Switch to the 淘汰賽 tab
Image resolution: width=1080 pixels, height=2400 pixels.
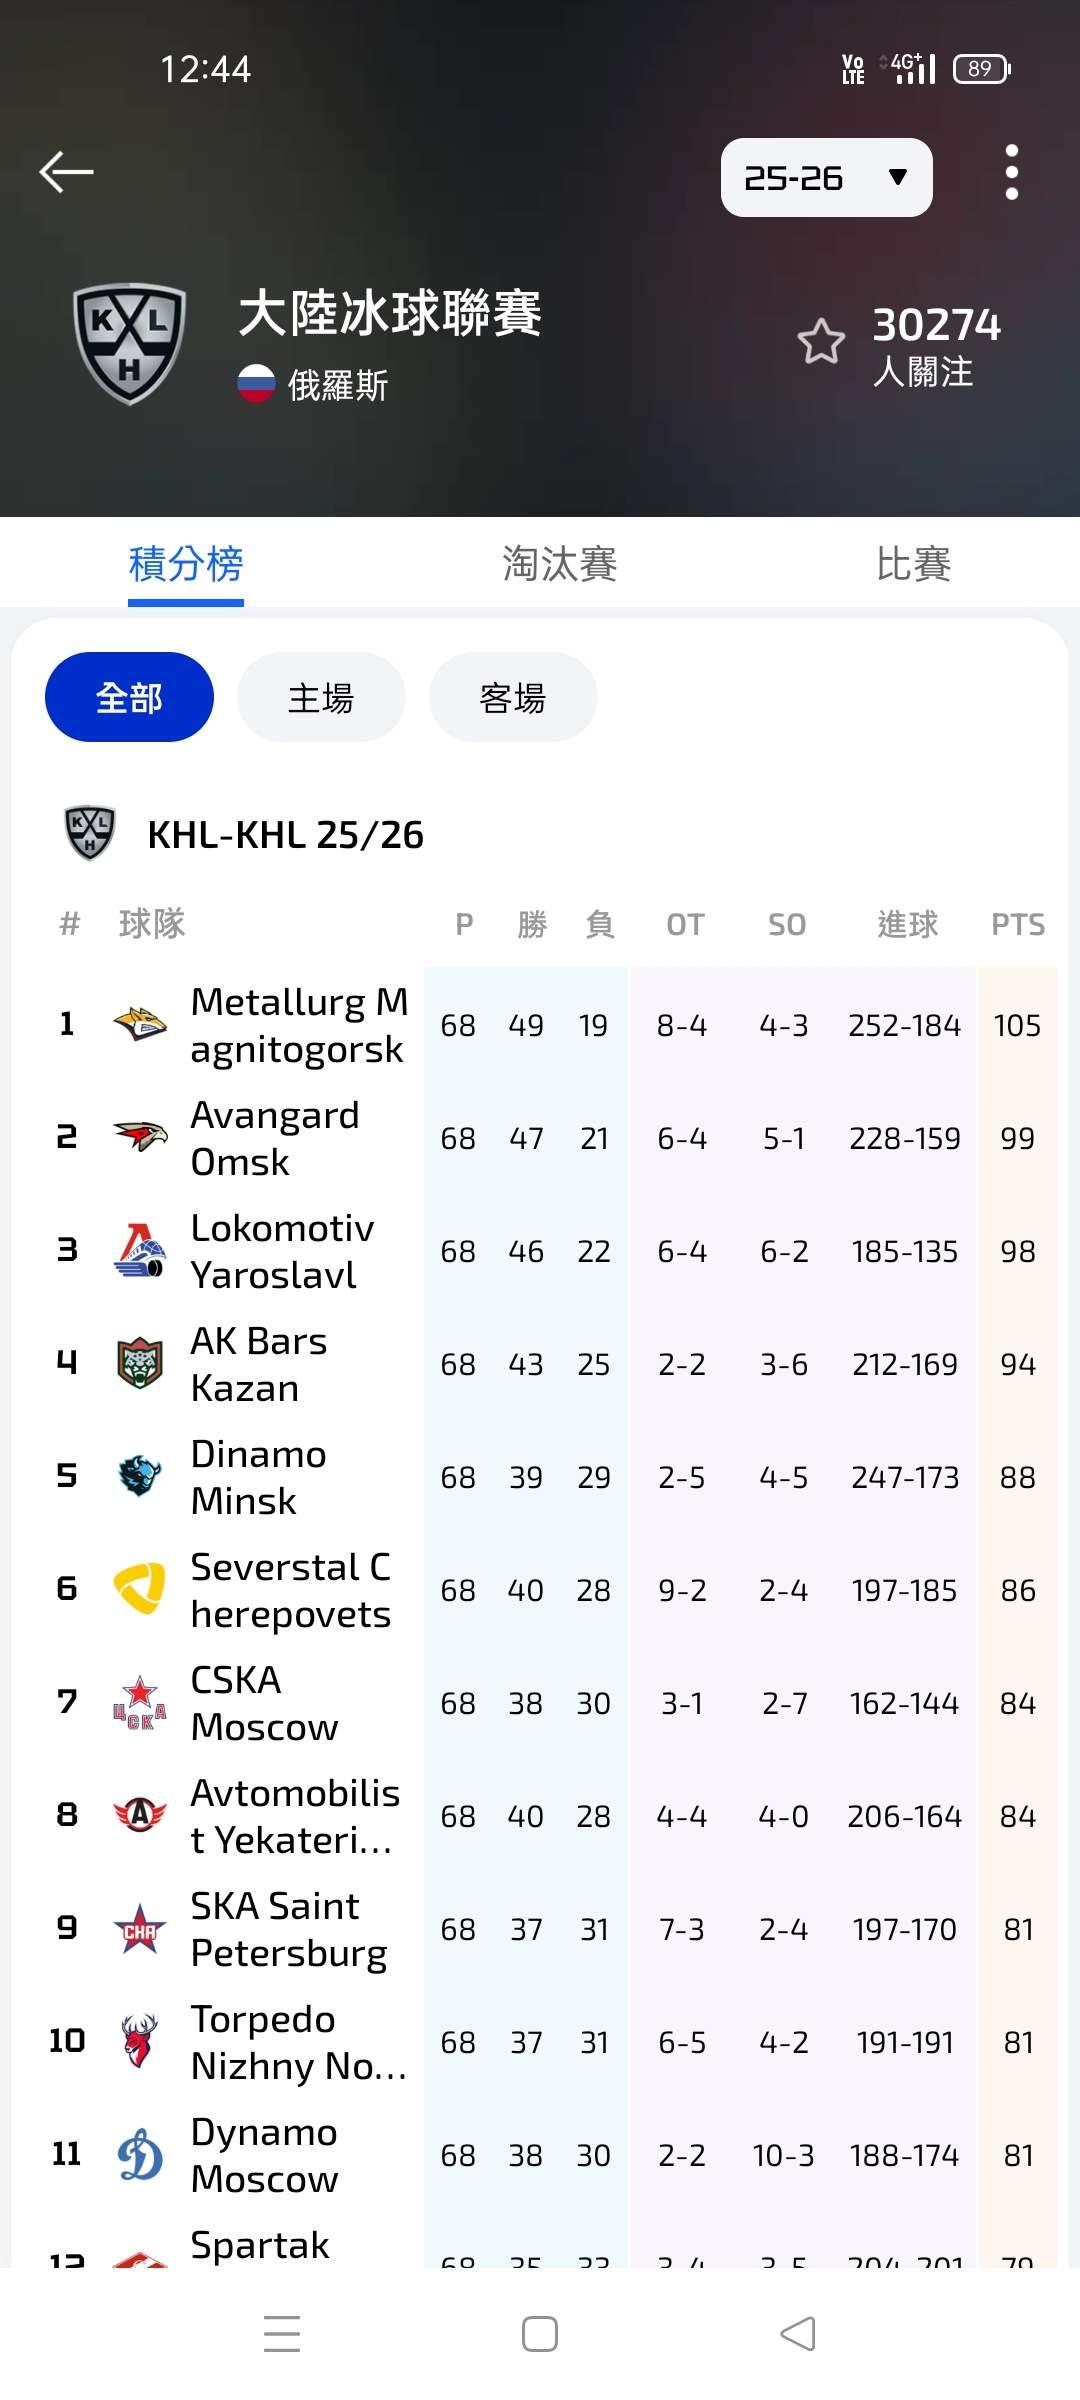tap(559, 564)
